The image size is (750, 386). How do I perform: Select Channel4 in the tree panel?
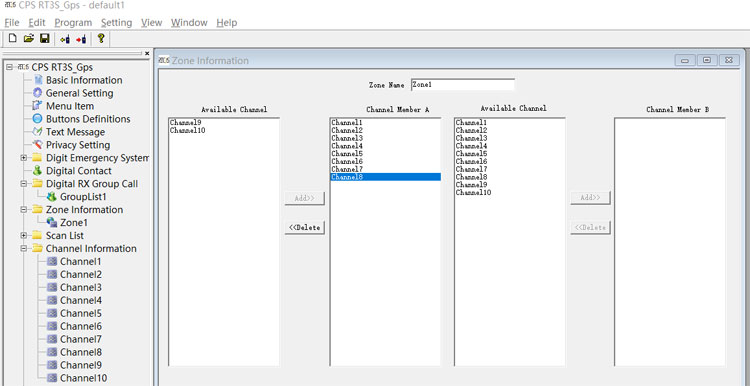click(x=80, y=300)
